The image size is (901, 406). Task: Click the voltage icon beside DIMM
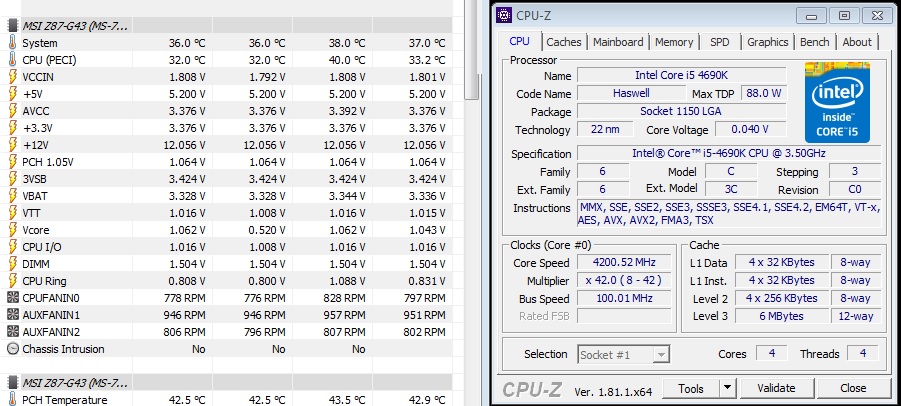[x=13, y=264]
